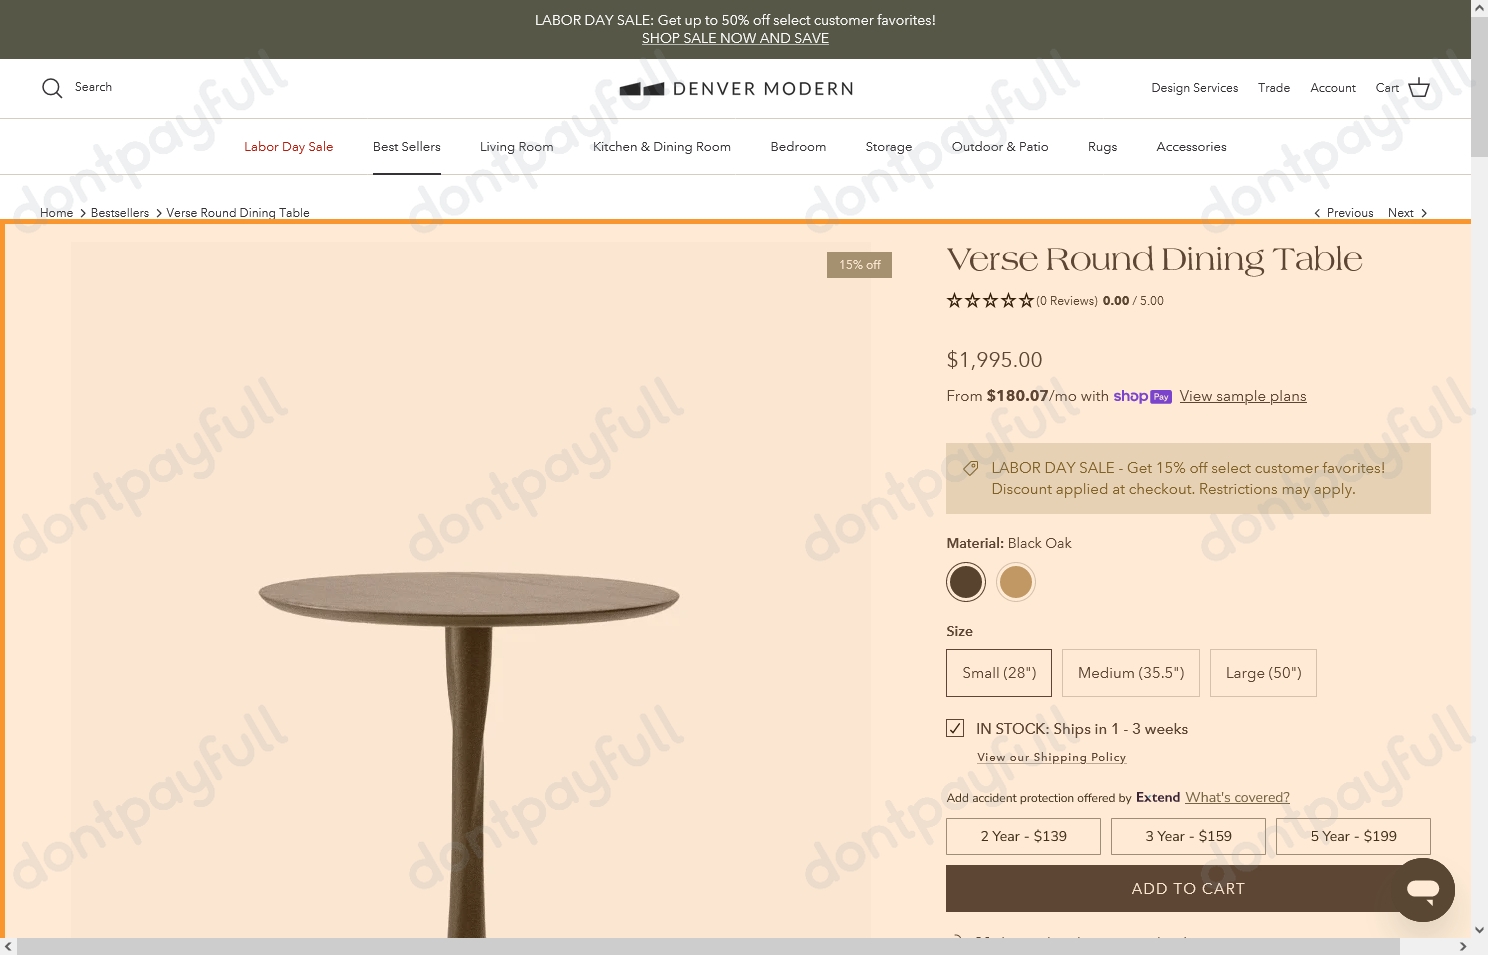This screenshot has height=955, width=1488.
Task: Choose the 3 Year - $159 protection plan
Action: click(x=1188, y=836)
